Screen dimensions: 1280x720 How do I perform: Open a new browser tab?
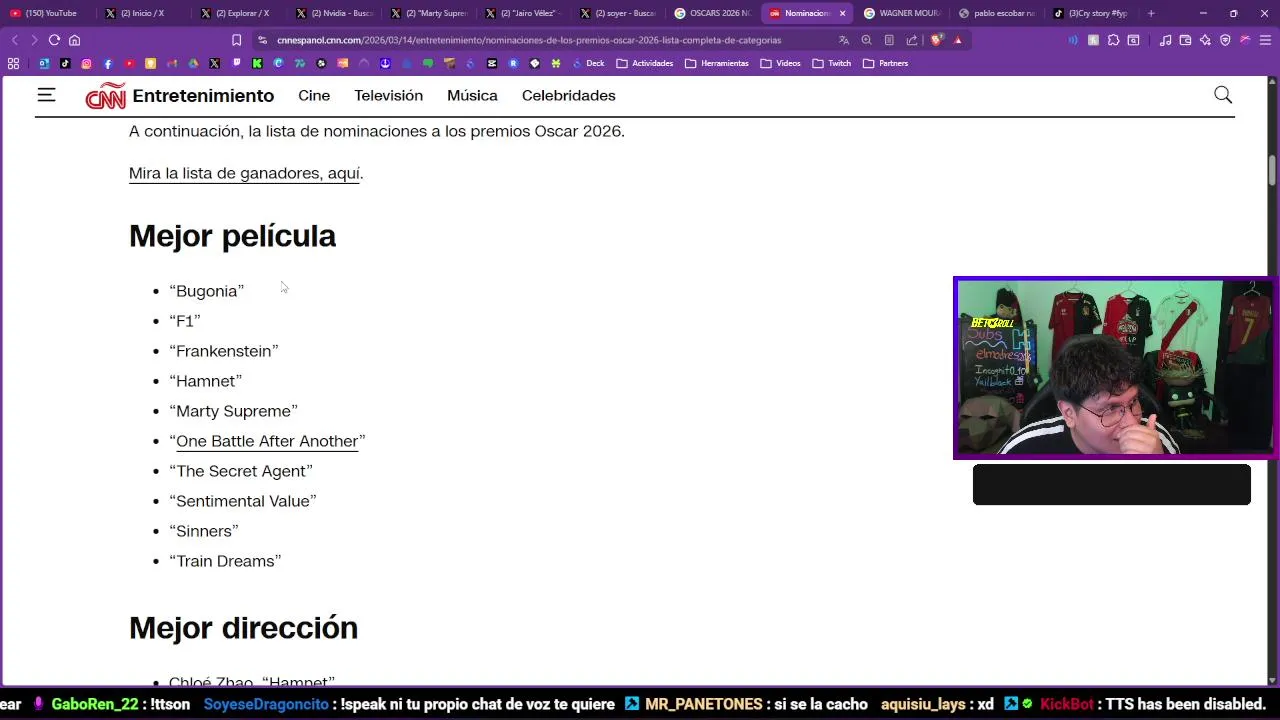[1151, 13]
